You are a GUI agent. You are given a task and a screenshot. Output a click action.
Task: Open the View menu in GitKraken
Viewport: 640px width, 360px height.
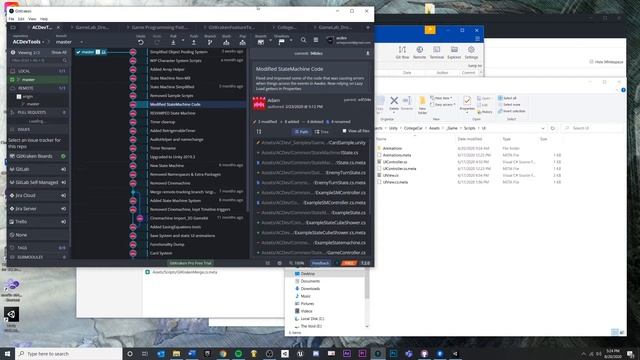32,19
